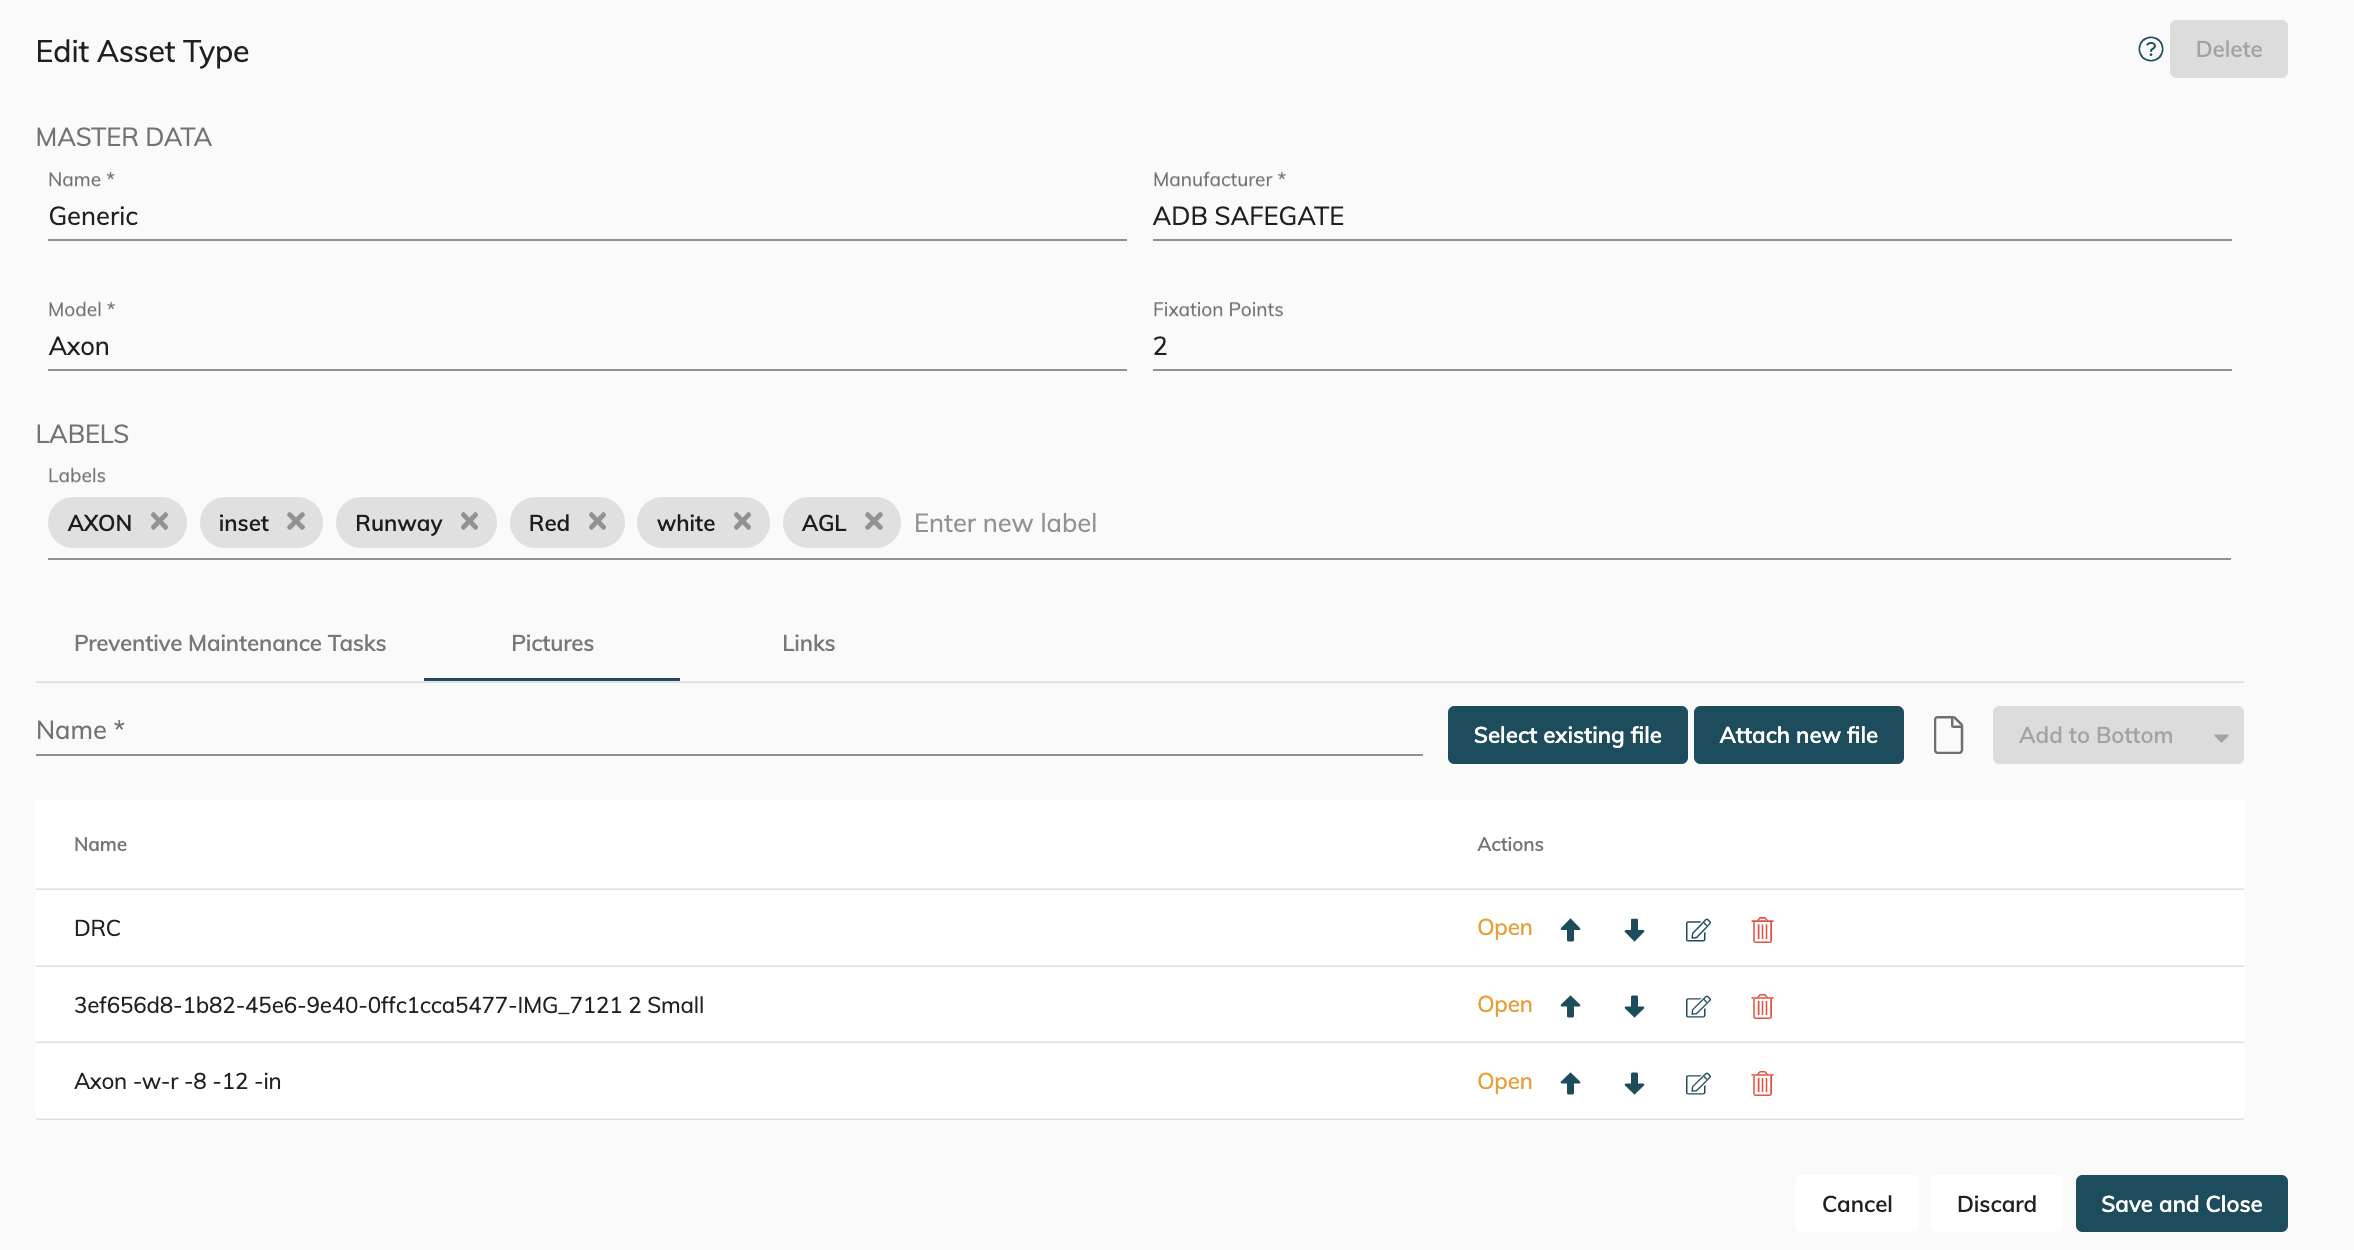The image size is (2354, 1250).
Task: Open the DRC picture link
Action: 1504,928
